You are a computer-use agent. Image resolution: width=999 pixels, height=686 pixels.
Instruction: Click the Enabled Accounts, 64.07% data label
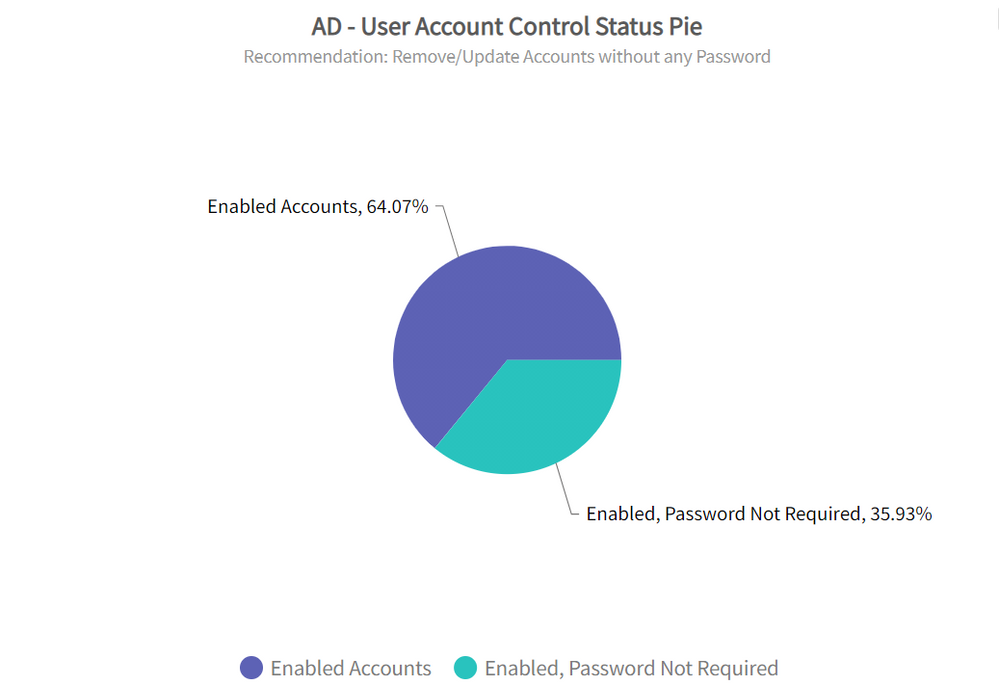click(x=317, y=207)
